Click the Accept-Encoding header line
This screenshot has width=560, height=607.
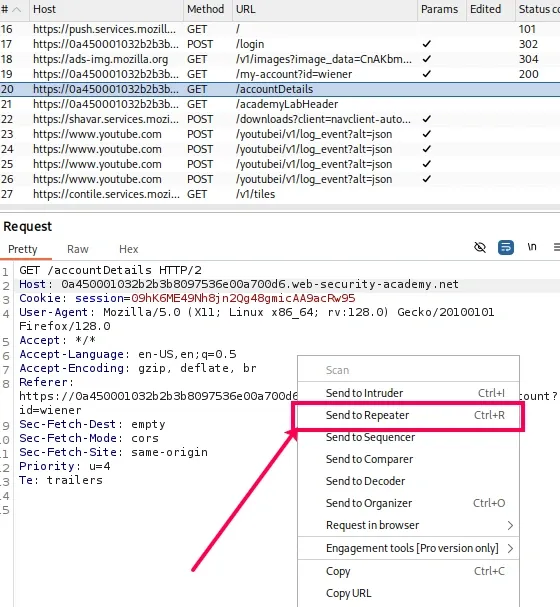pos(138,368)
